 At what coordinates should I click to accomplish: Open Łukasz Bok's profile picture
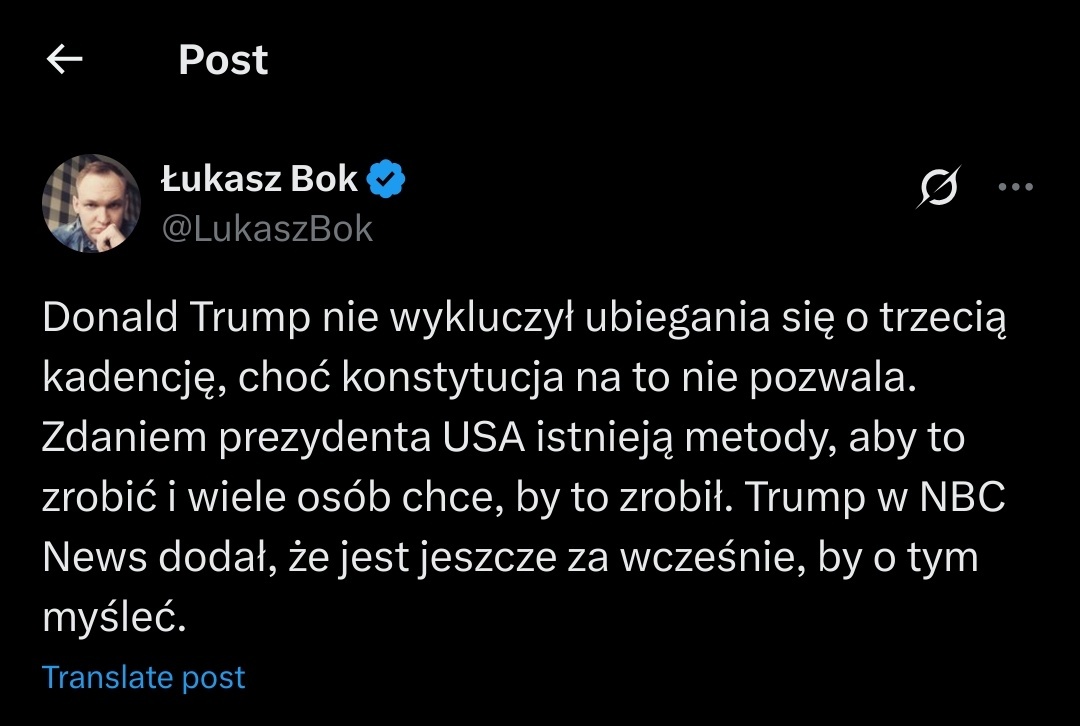click(91, 203)
